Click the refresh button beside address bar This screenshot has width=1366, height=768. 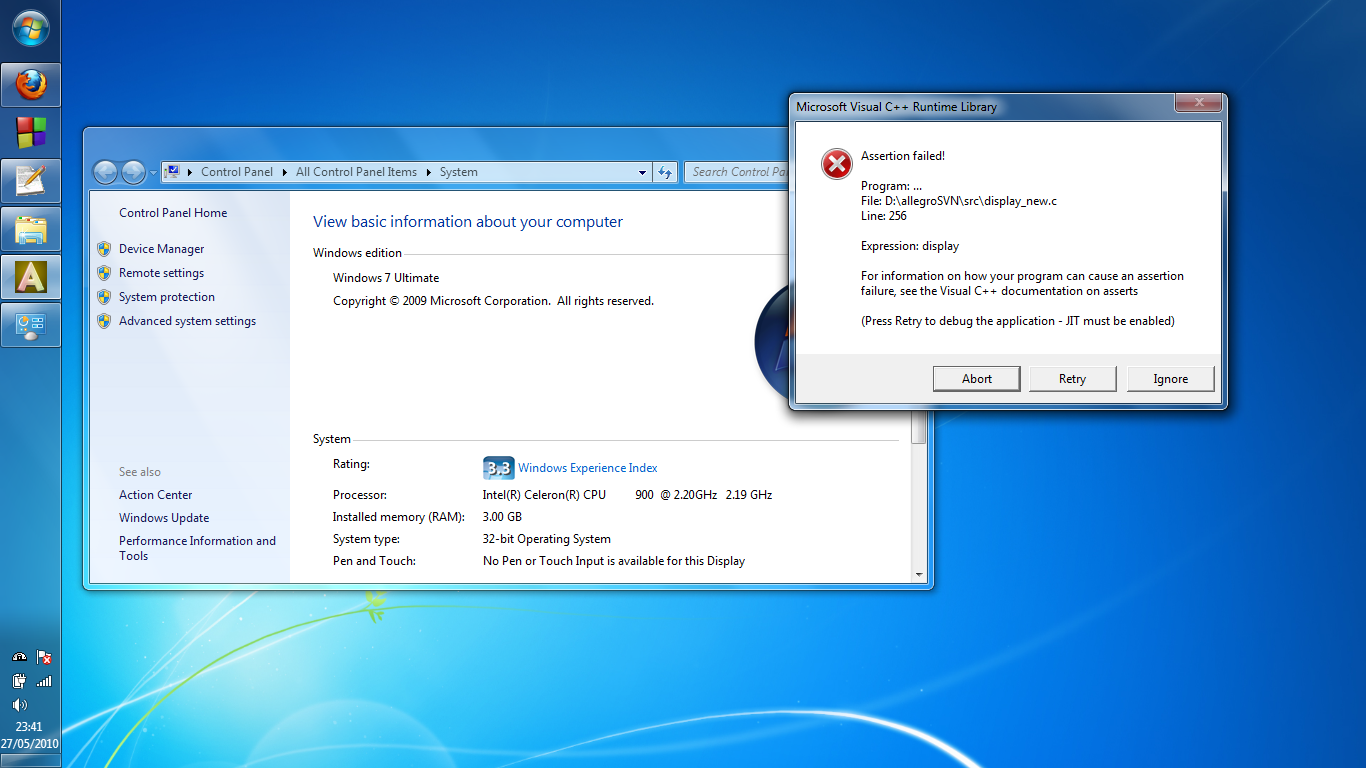click(665, 172)
